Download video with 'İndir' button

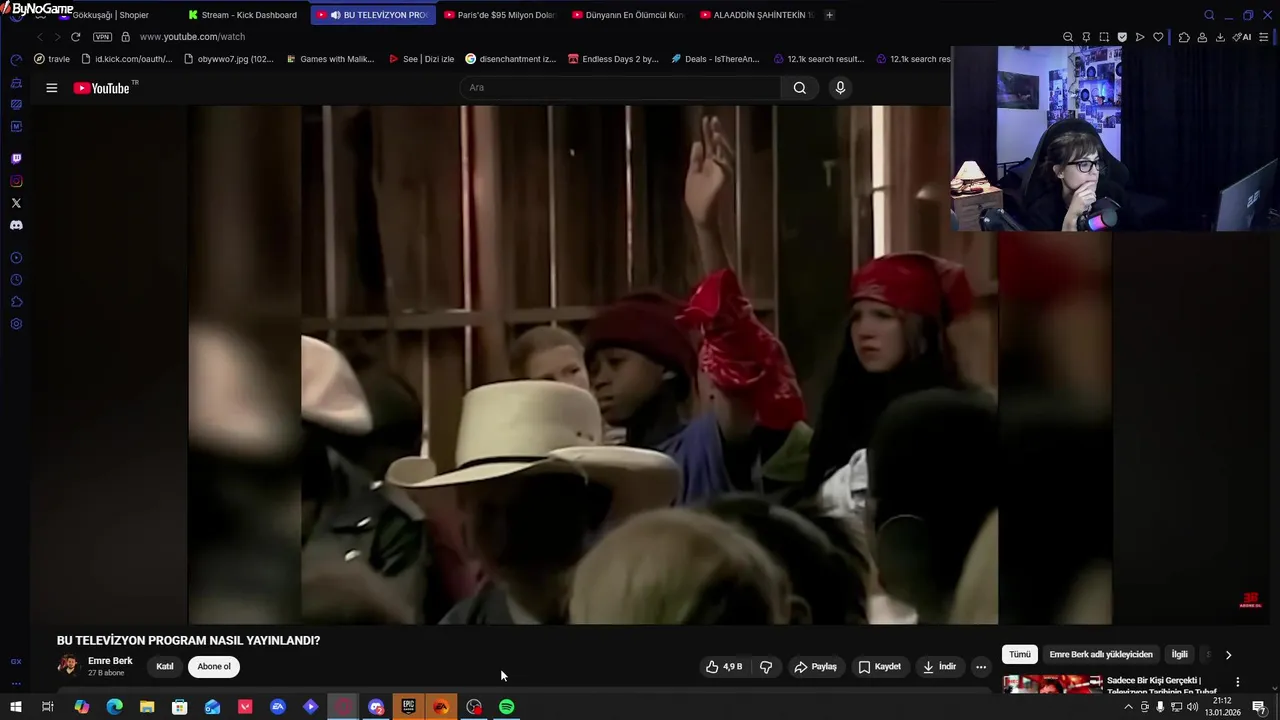[x=939, y=667]
